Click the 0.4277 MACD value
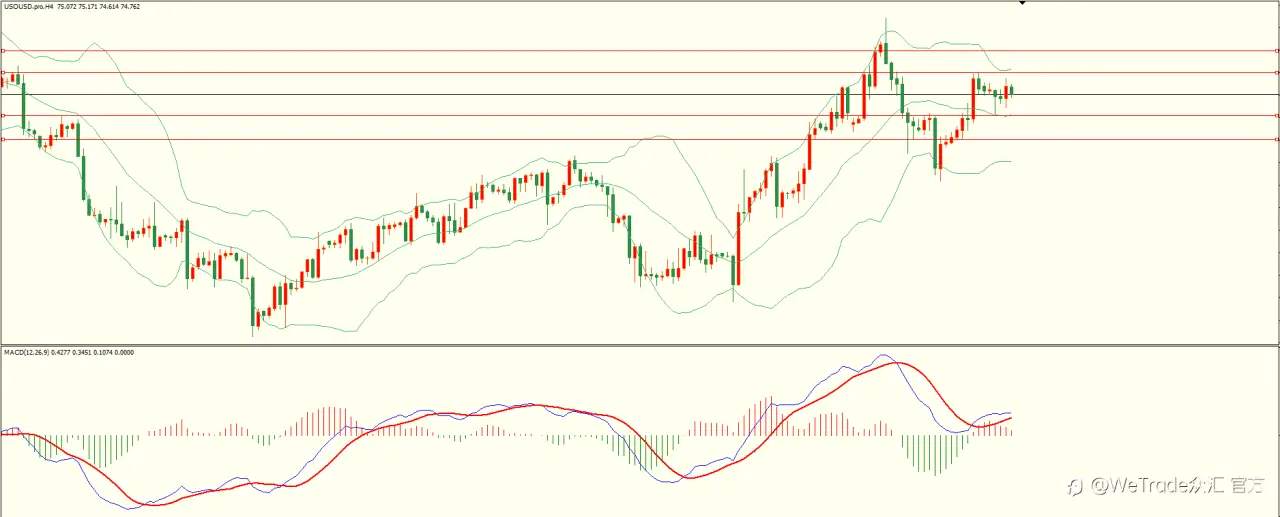 61,352
